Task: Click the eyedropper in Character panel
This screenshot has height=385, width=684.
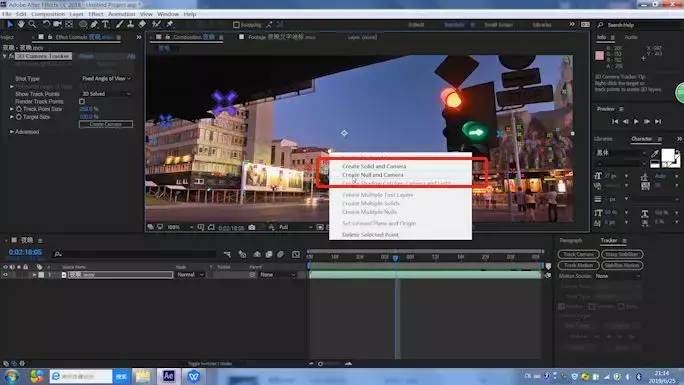Action: click(655, 153)
